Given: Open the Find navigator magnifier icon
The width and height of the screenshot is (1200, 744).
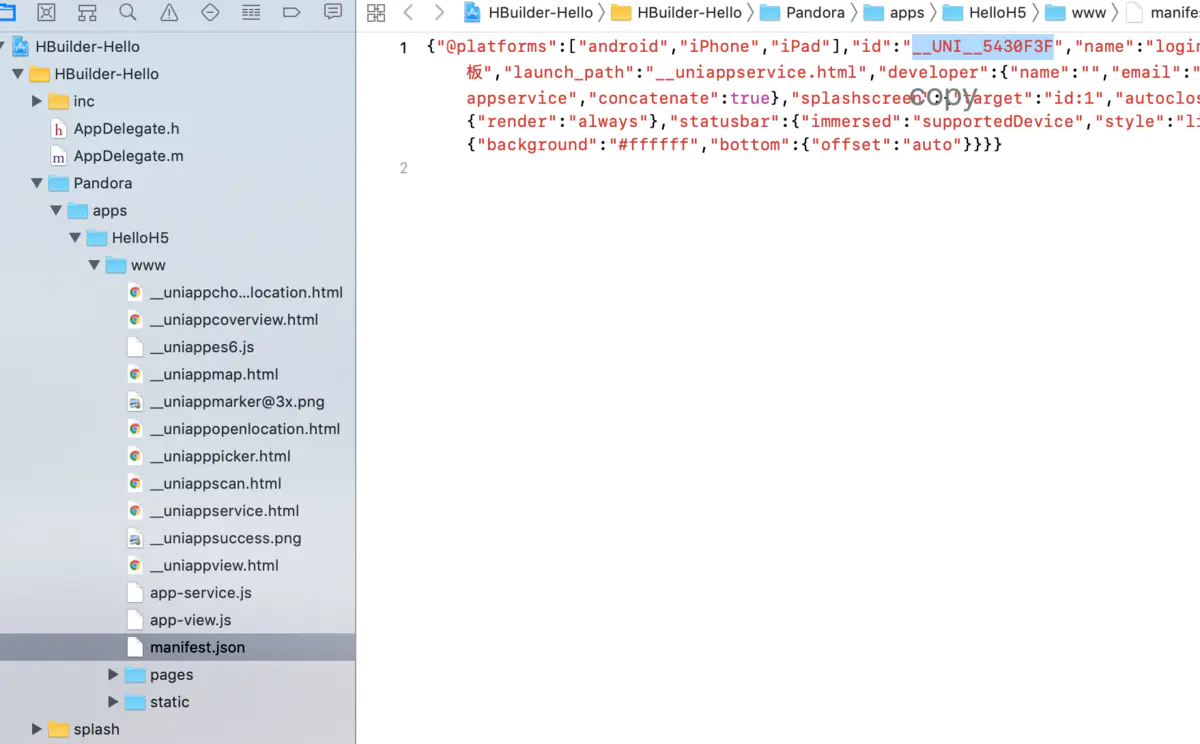Looking at the screenshot, I should (128, 13).
